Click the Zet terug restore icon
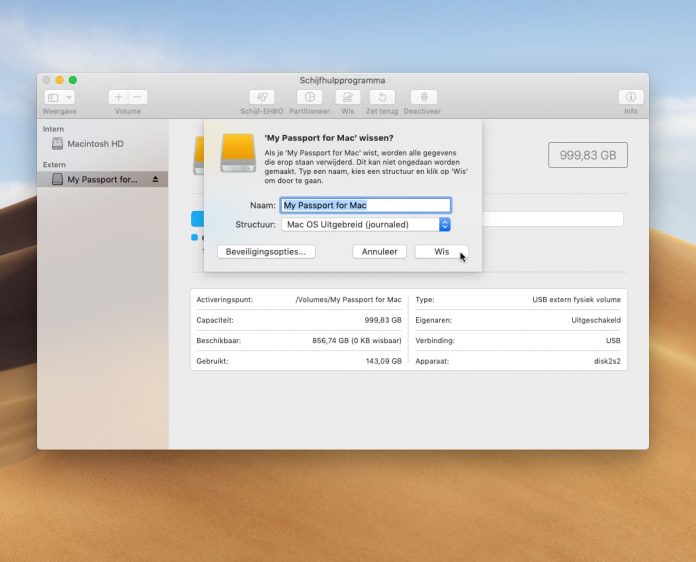The width and height of the screenshot is (696, 562). coord(382,97)
